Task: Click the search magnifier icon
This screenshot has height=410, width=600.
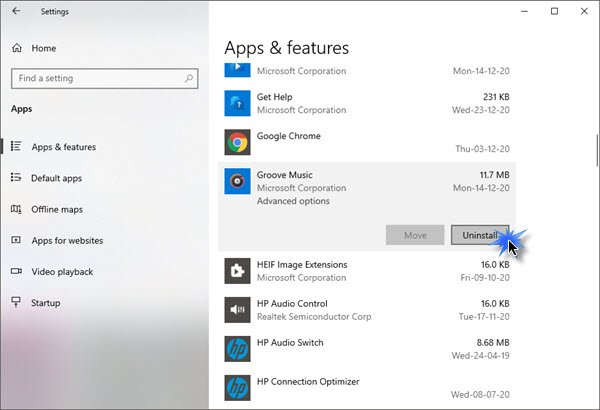Action: pos(189,78)
